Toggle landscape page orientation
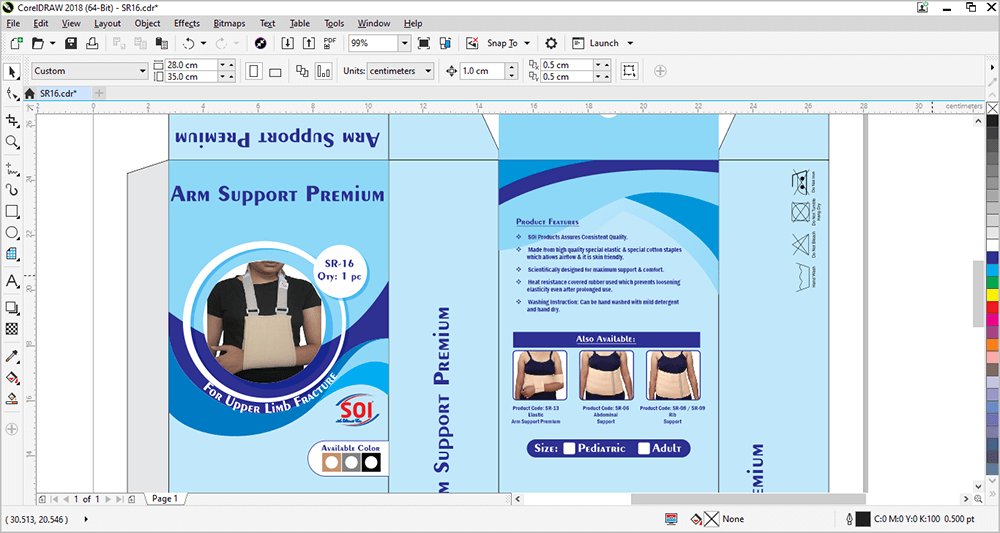This screenshot has height=533, width=1000. coord(275,71)
